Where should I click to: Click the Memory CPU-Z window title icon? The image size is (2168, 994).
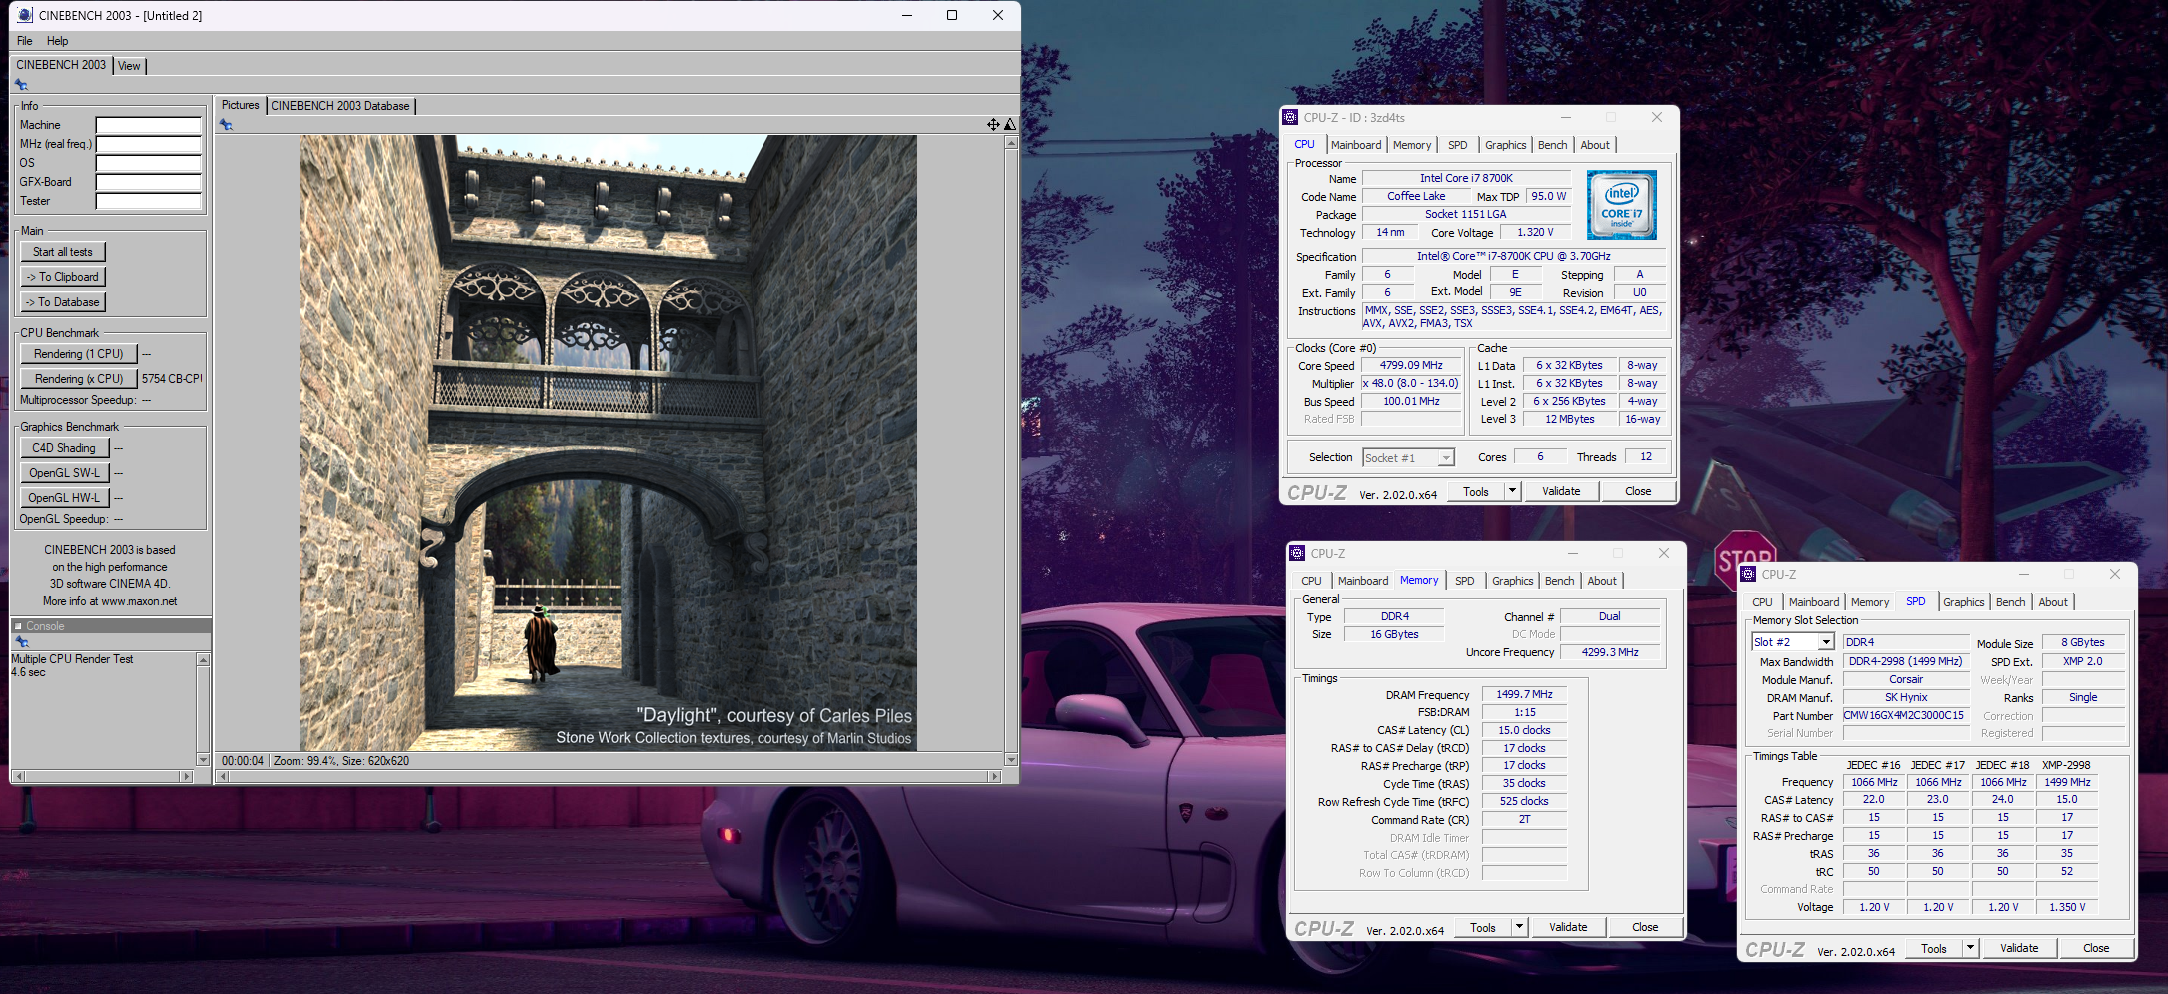1297,553
